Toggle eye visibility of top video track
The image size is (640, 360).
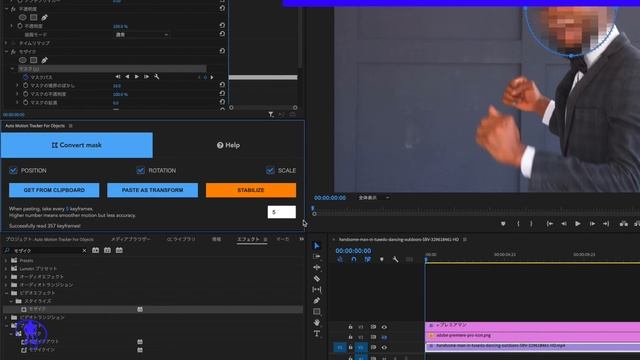click(x=384, y=327)
